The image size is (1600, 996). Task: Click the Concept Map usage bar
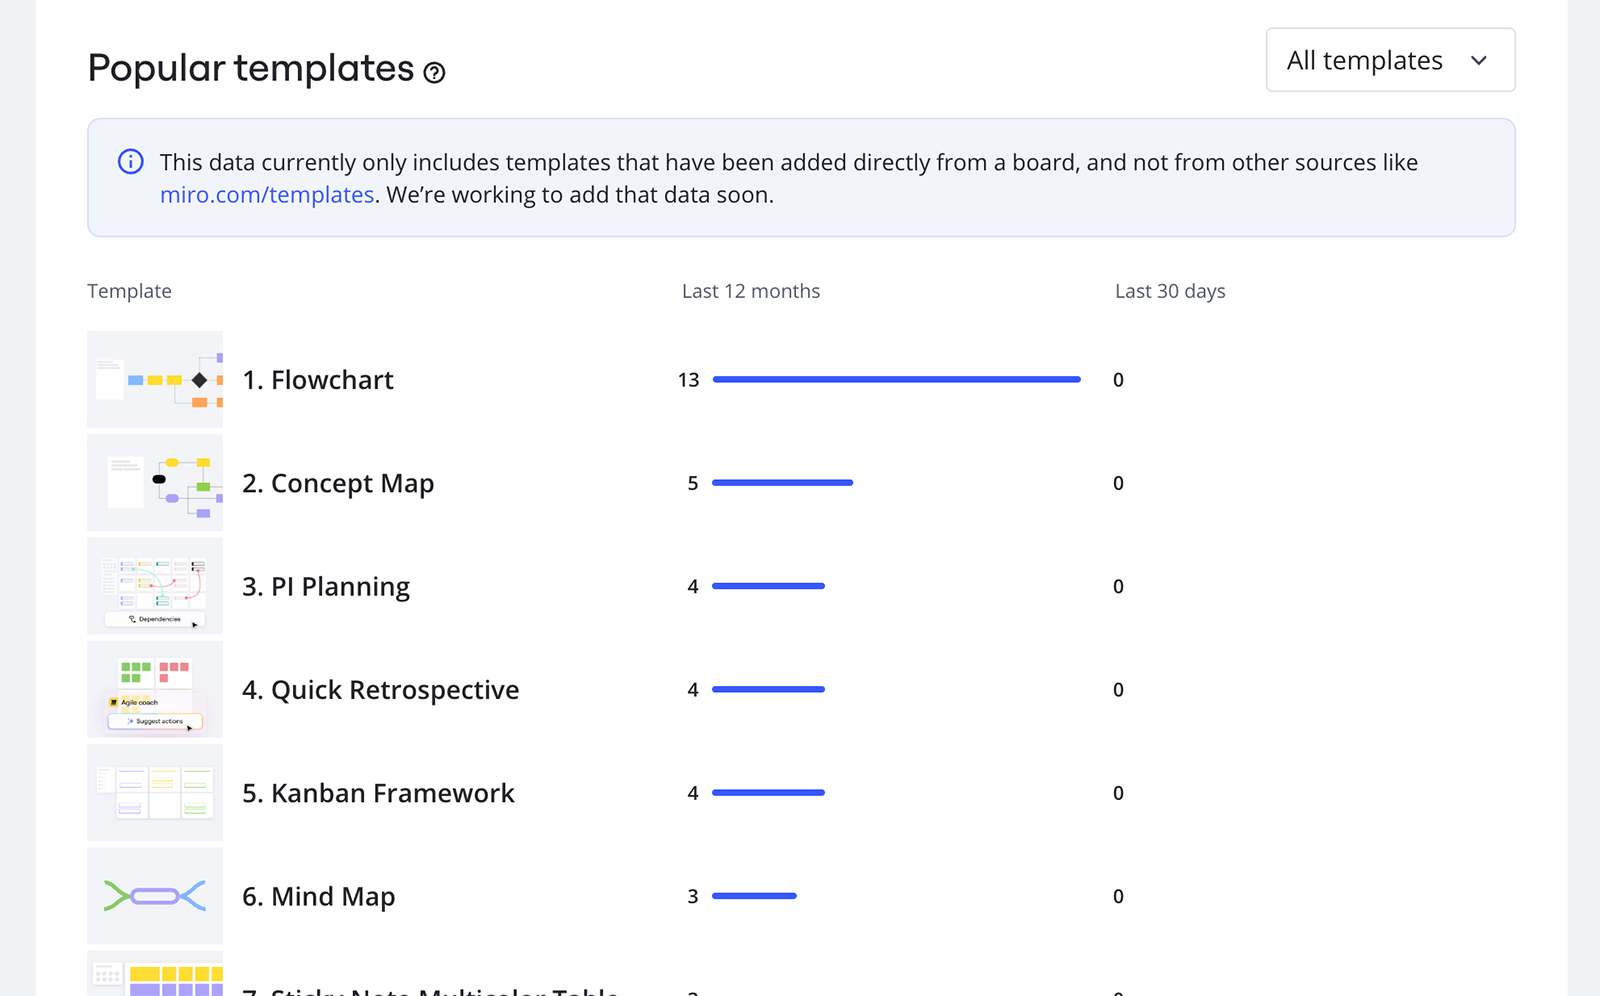[782, 483]
